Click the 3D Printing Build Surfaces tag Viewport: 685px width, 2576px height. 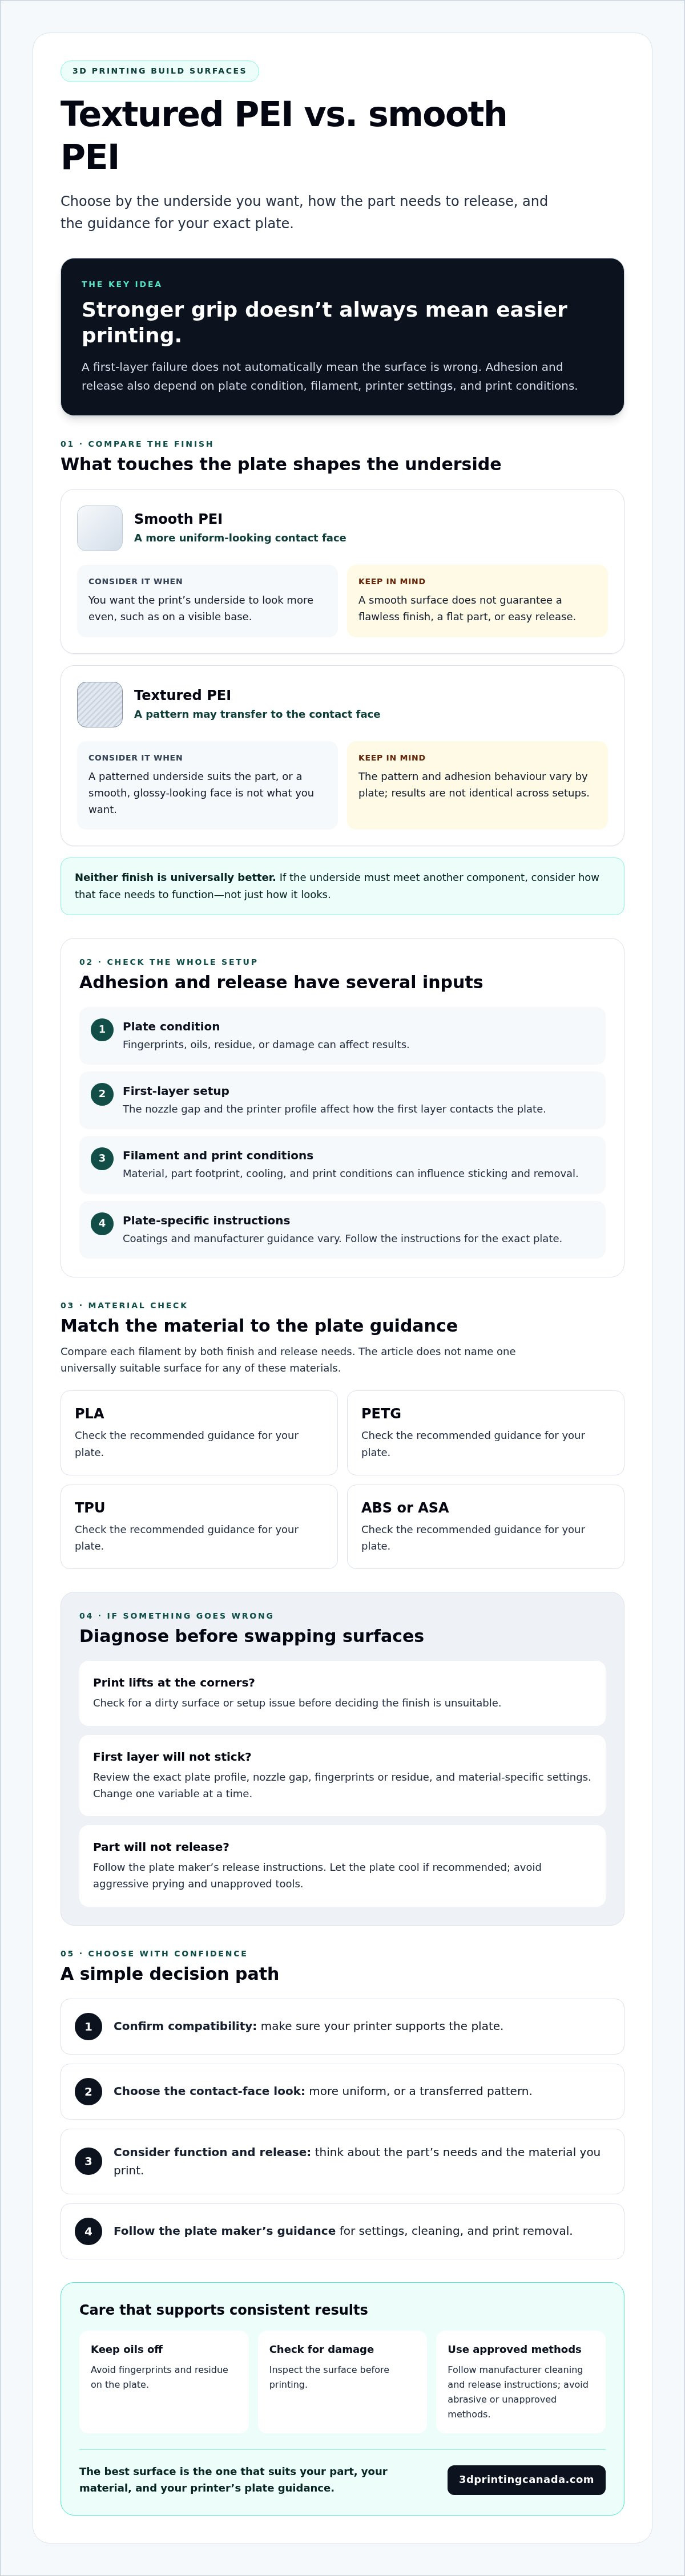coord(160,71)
